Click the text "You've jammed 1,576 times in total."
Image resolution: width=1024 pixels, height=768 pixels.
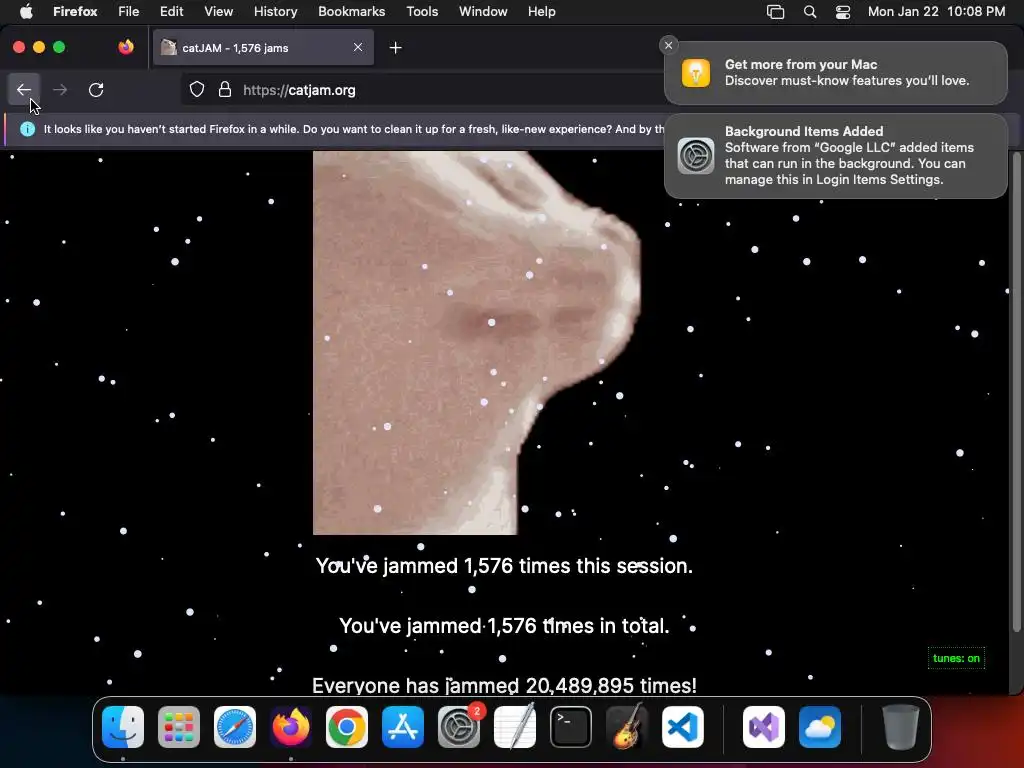(x=504, y=626)
